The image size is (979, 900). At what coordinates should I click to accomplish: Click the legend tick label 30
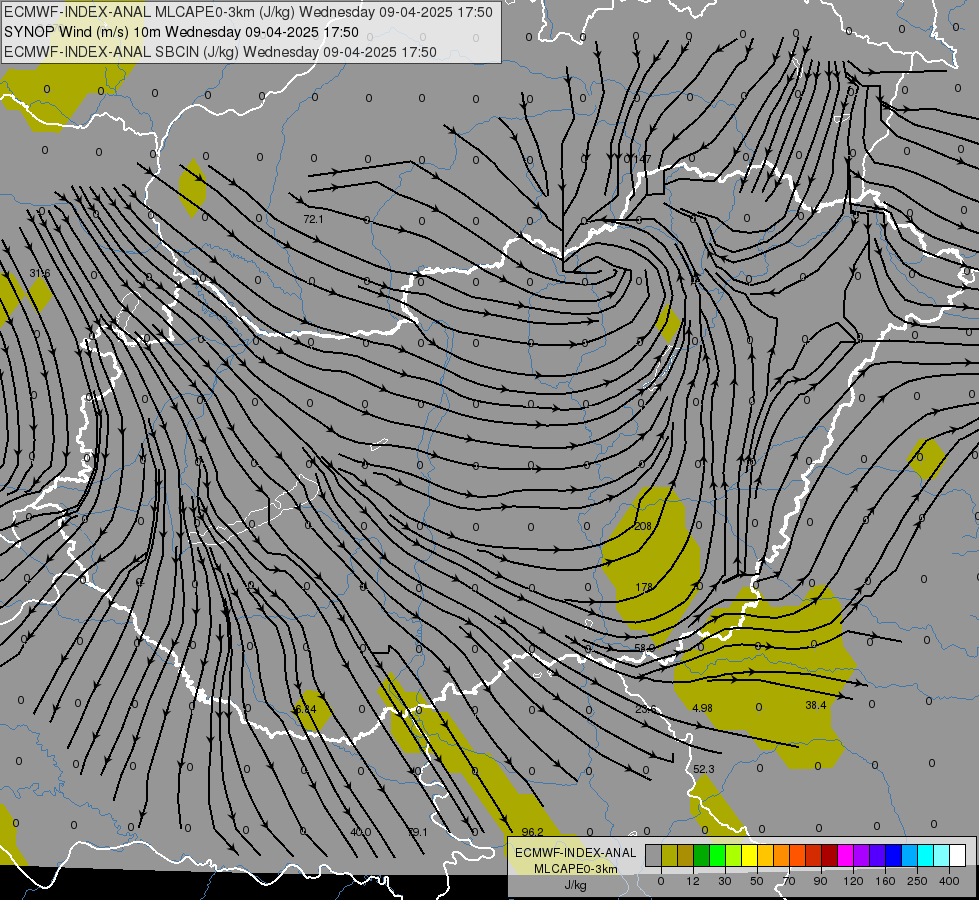click(x=725, y=881)
